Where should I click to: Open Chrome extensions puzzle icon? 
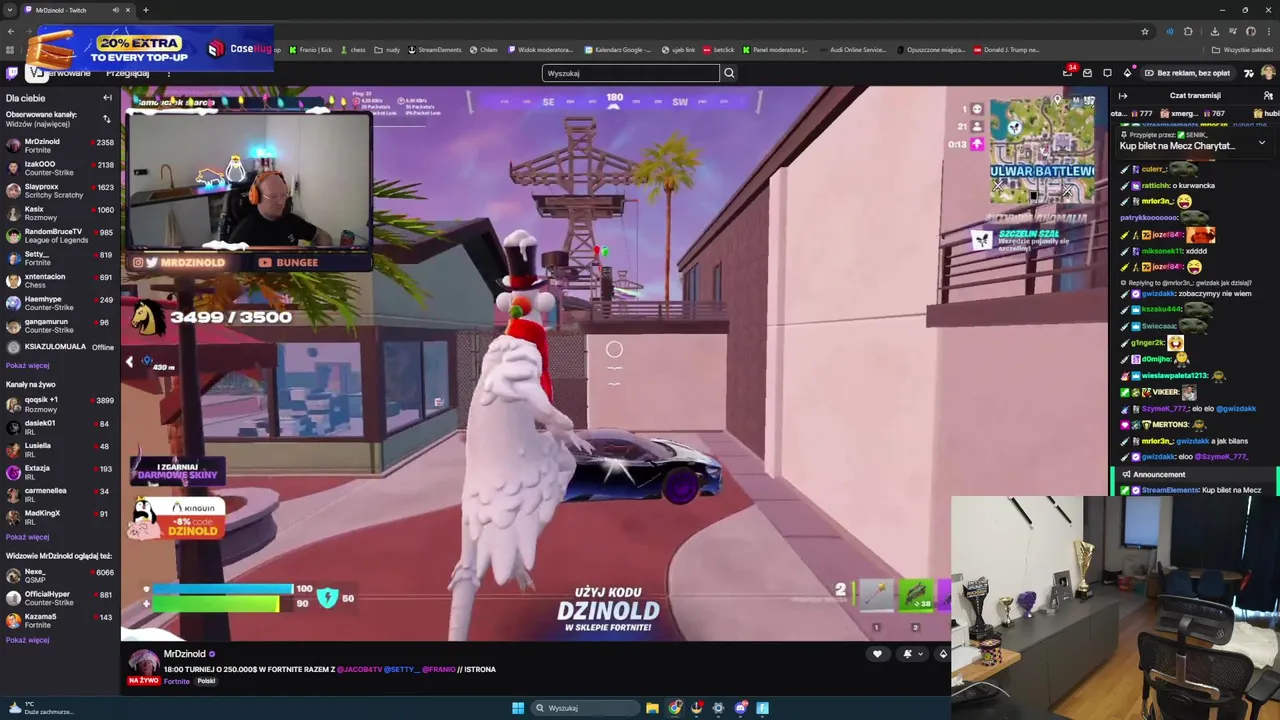(x=1188, y=31)
